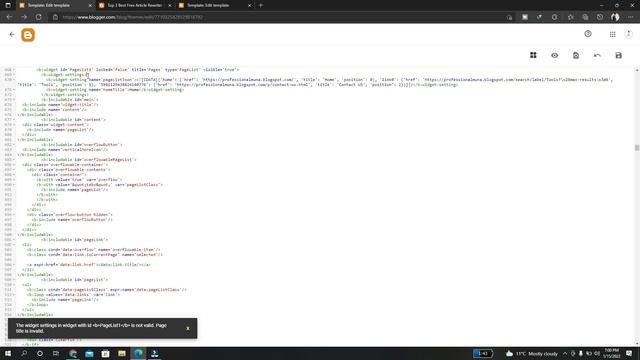Click the code editor vertical scrollbar thumb

tap(637, 148)
